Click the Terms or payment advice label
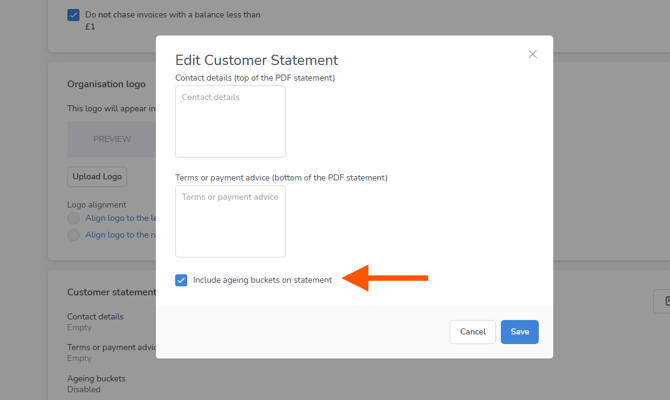Screen dimensions: 670x400 click(x=281, y=178)
